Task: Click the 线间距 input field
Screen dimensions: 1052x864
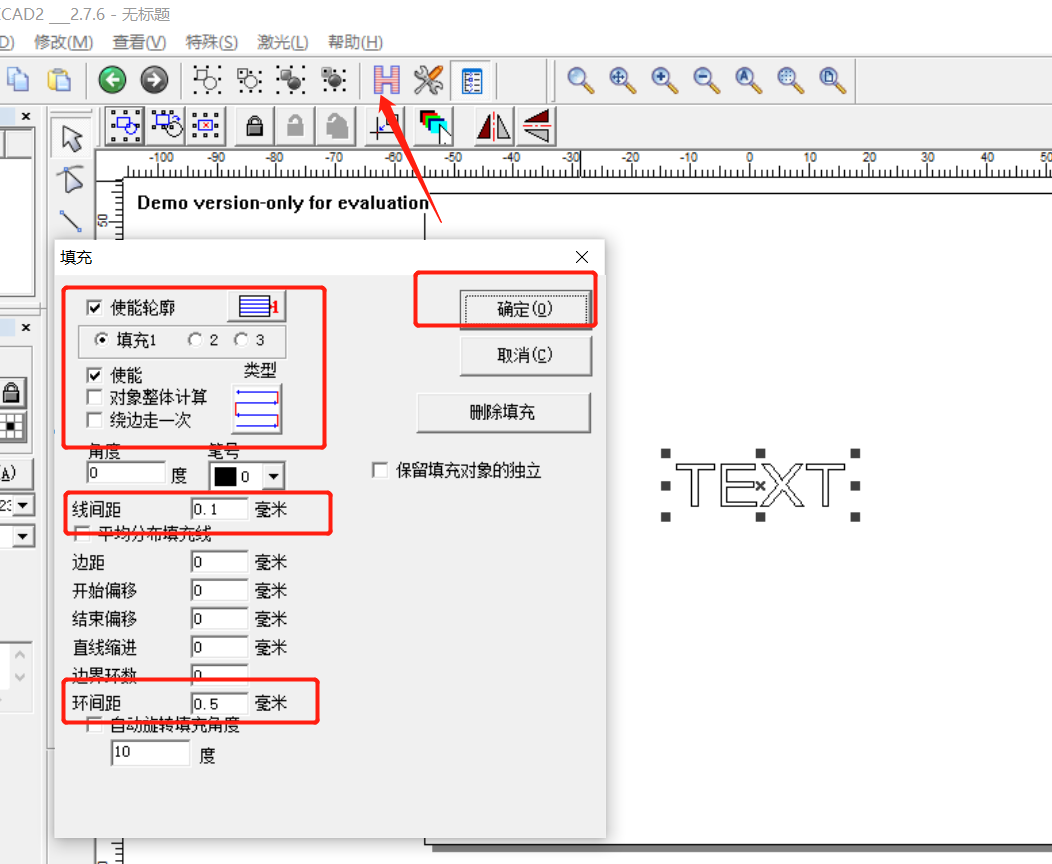Action: click(x=219, y=509)
